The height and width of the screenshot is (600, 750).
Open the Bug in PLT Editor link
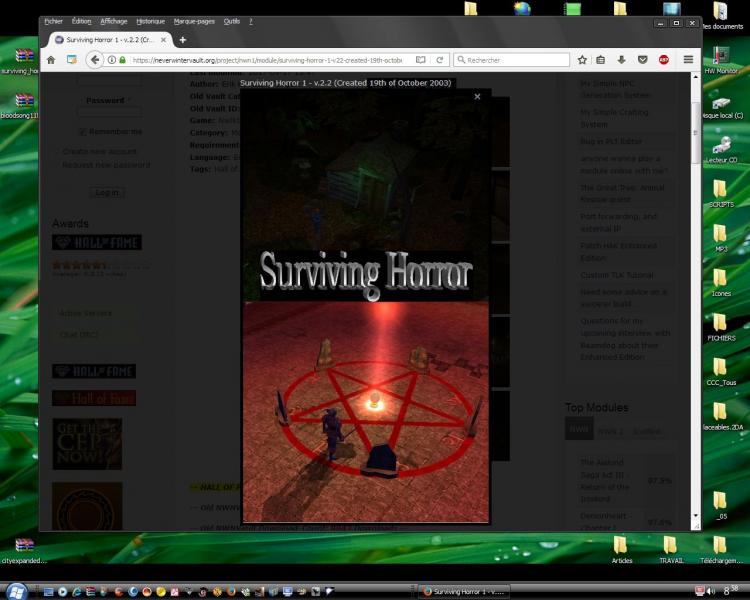[x=611, y=141]
